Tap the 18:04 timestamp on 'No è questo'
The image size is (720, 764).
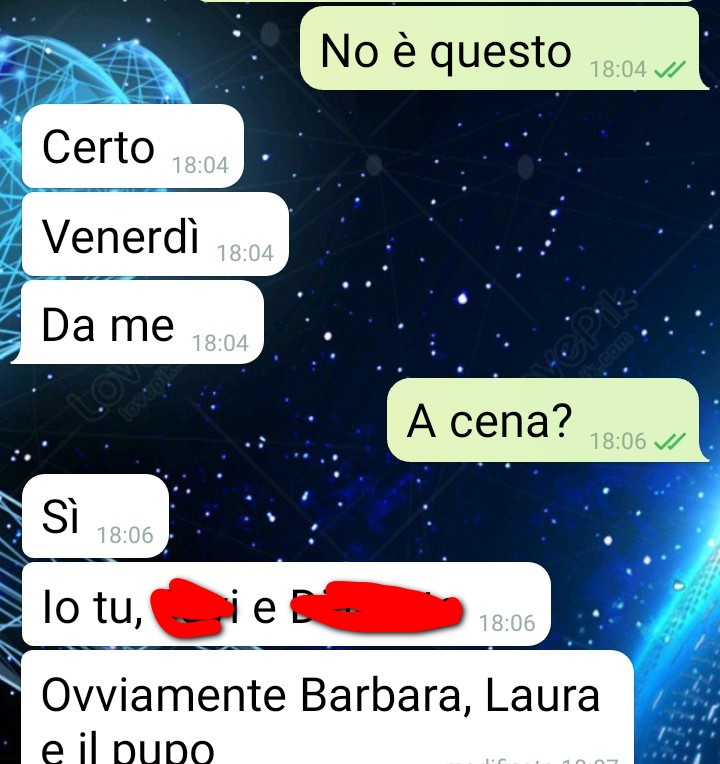(x=618, y=69)
